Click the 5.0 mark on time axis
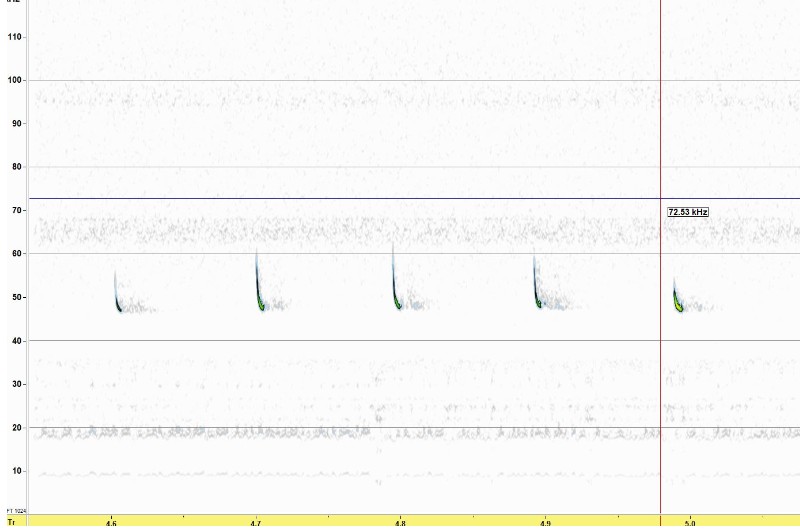800x532 pixels. pyautogui.click(x=690, y=523)
